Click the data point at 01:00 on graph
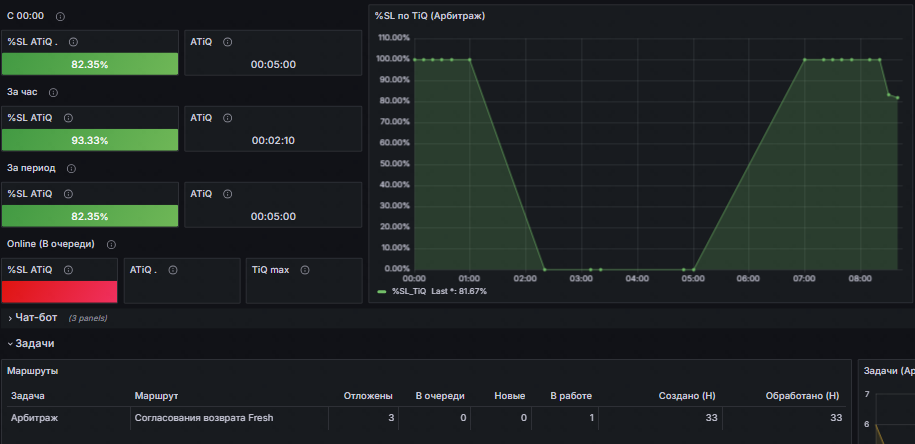 (469, 60)
